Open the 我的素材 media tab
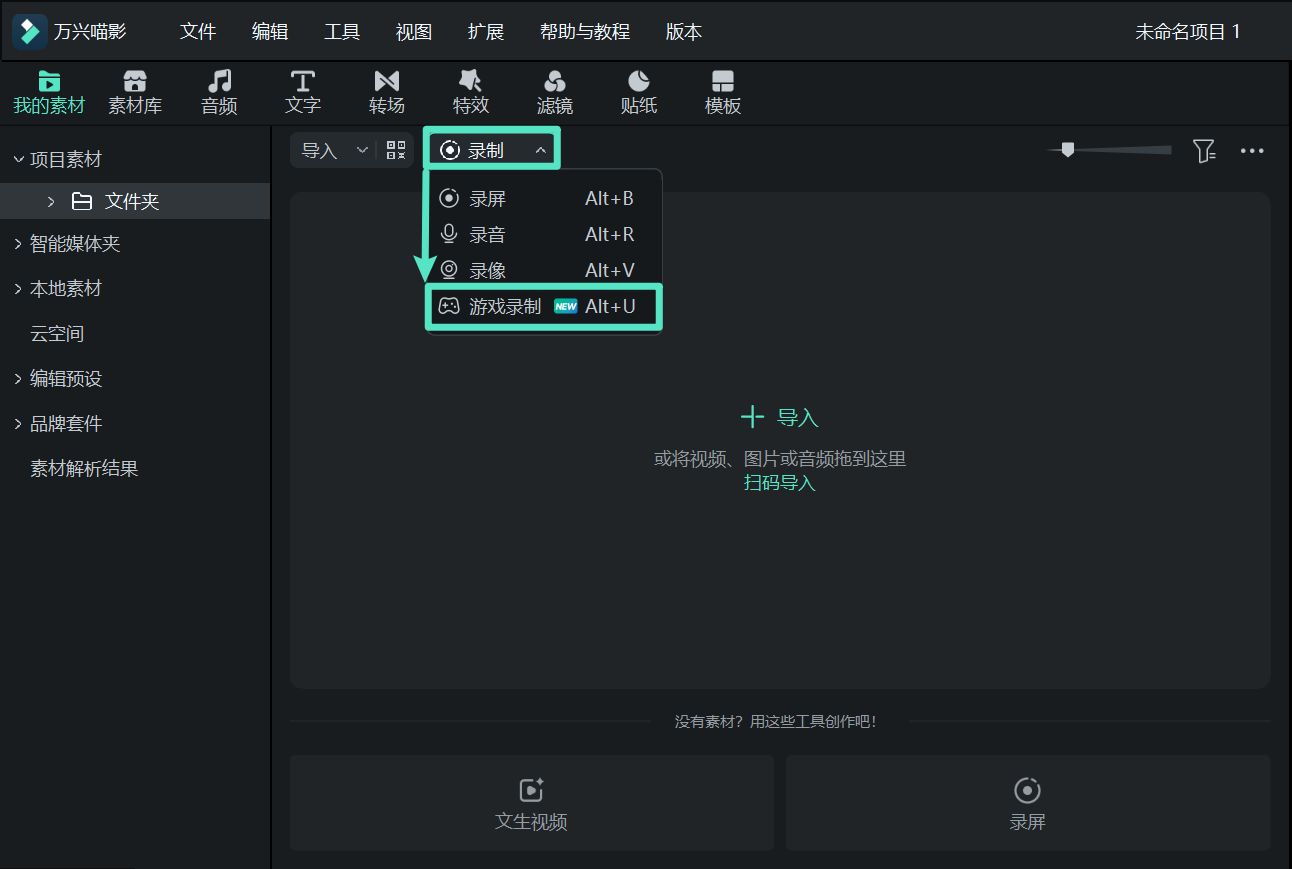 (x=49, y=93)
